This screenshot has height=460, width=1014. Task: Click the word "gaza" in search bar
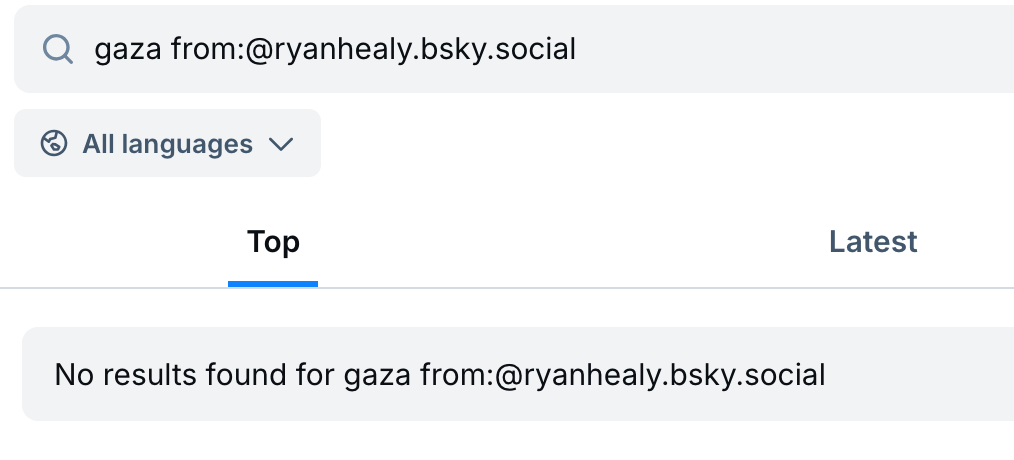pyautogui.click(x=128, y=49)
